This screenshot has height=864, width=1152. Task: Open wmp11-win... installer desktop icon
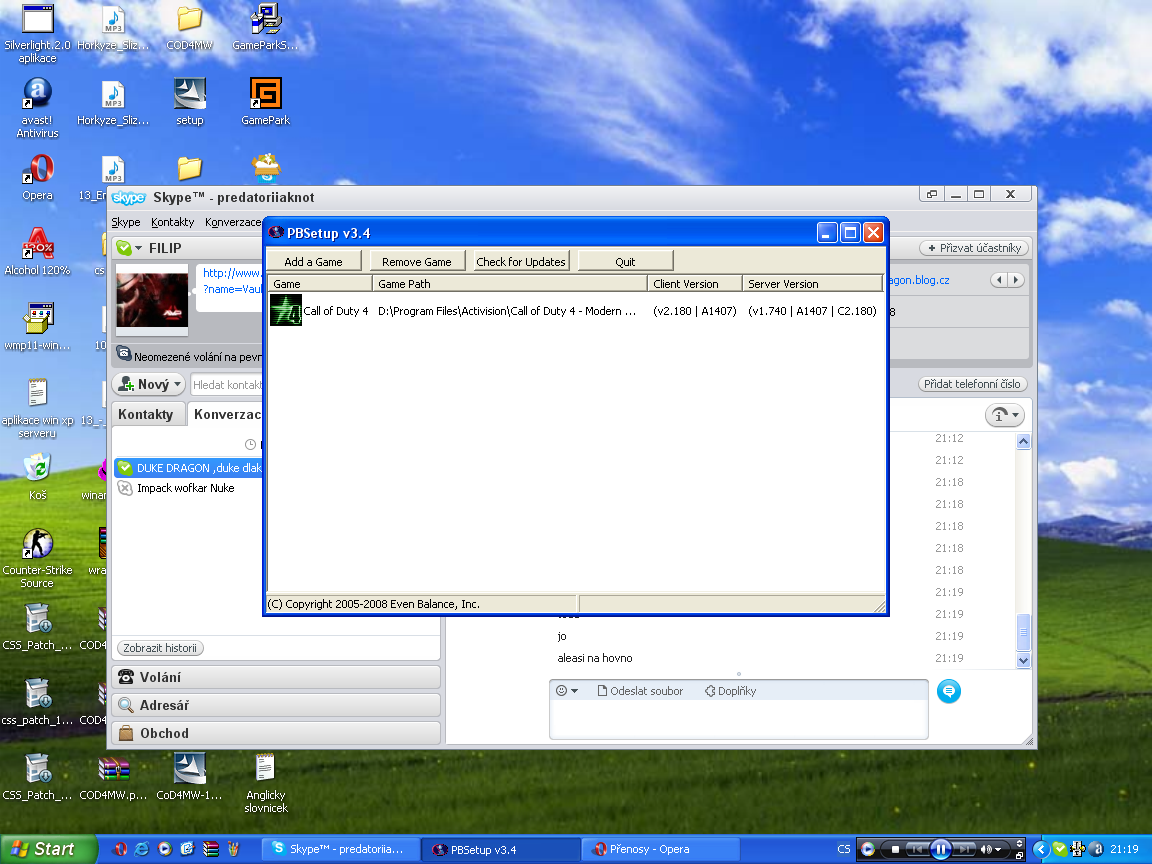click(x=37, y=327)
